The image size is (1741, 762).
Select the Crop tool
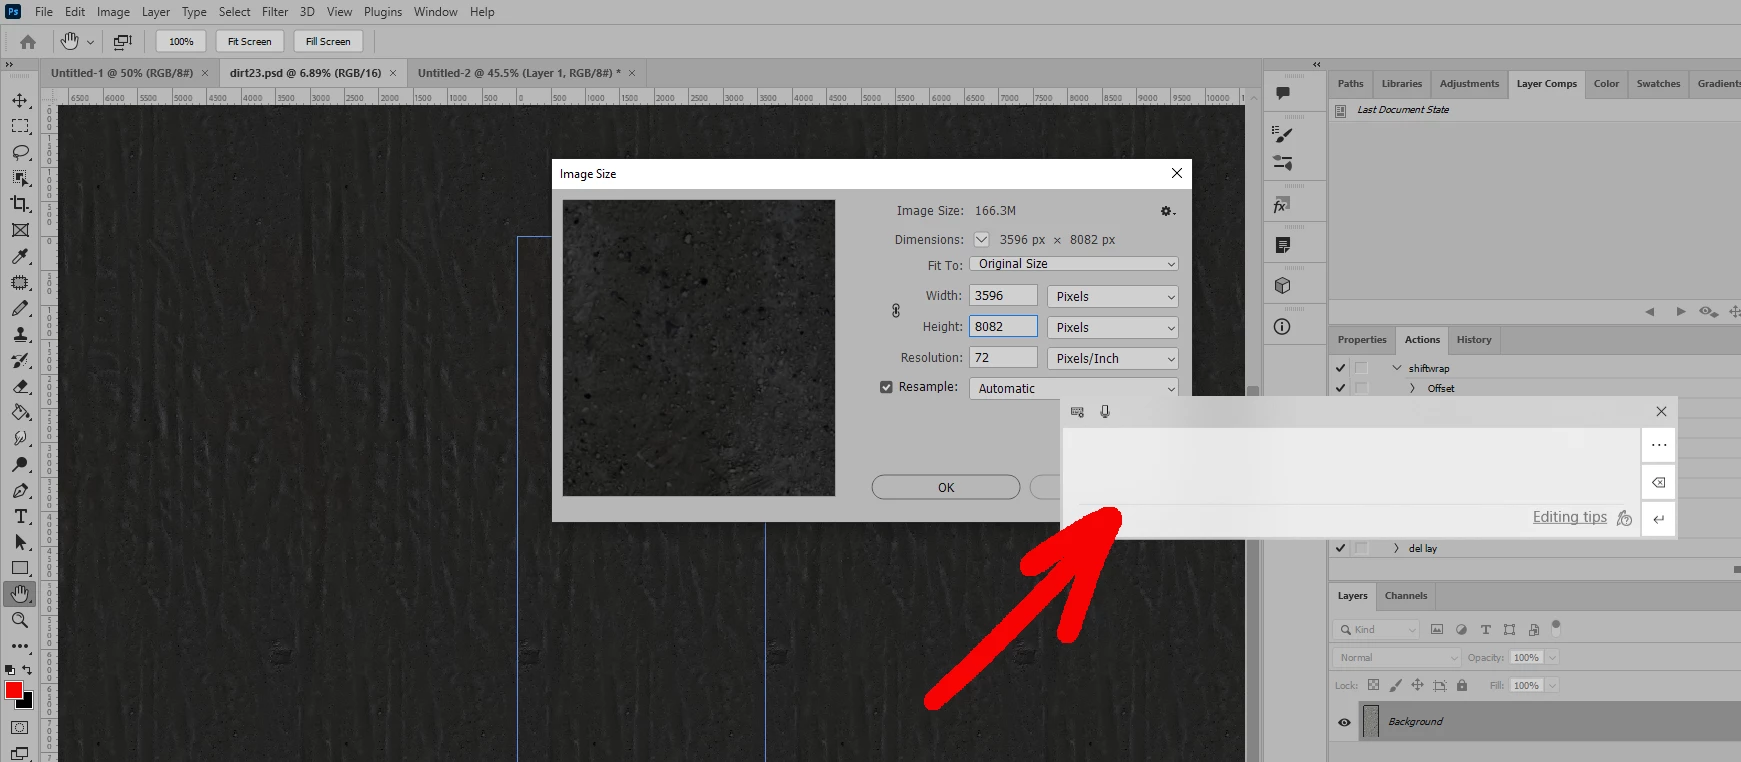[x=20, y=204]
